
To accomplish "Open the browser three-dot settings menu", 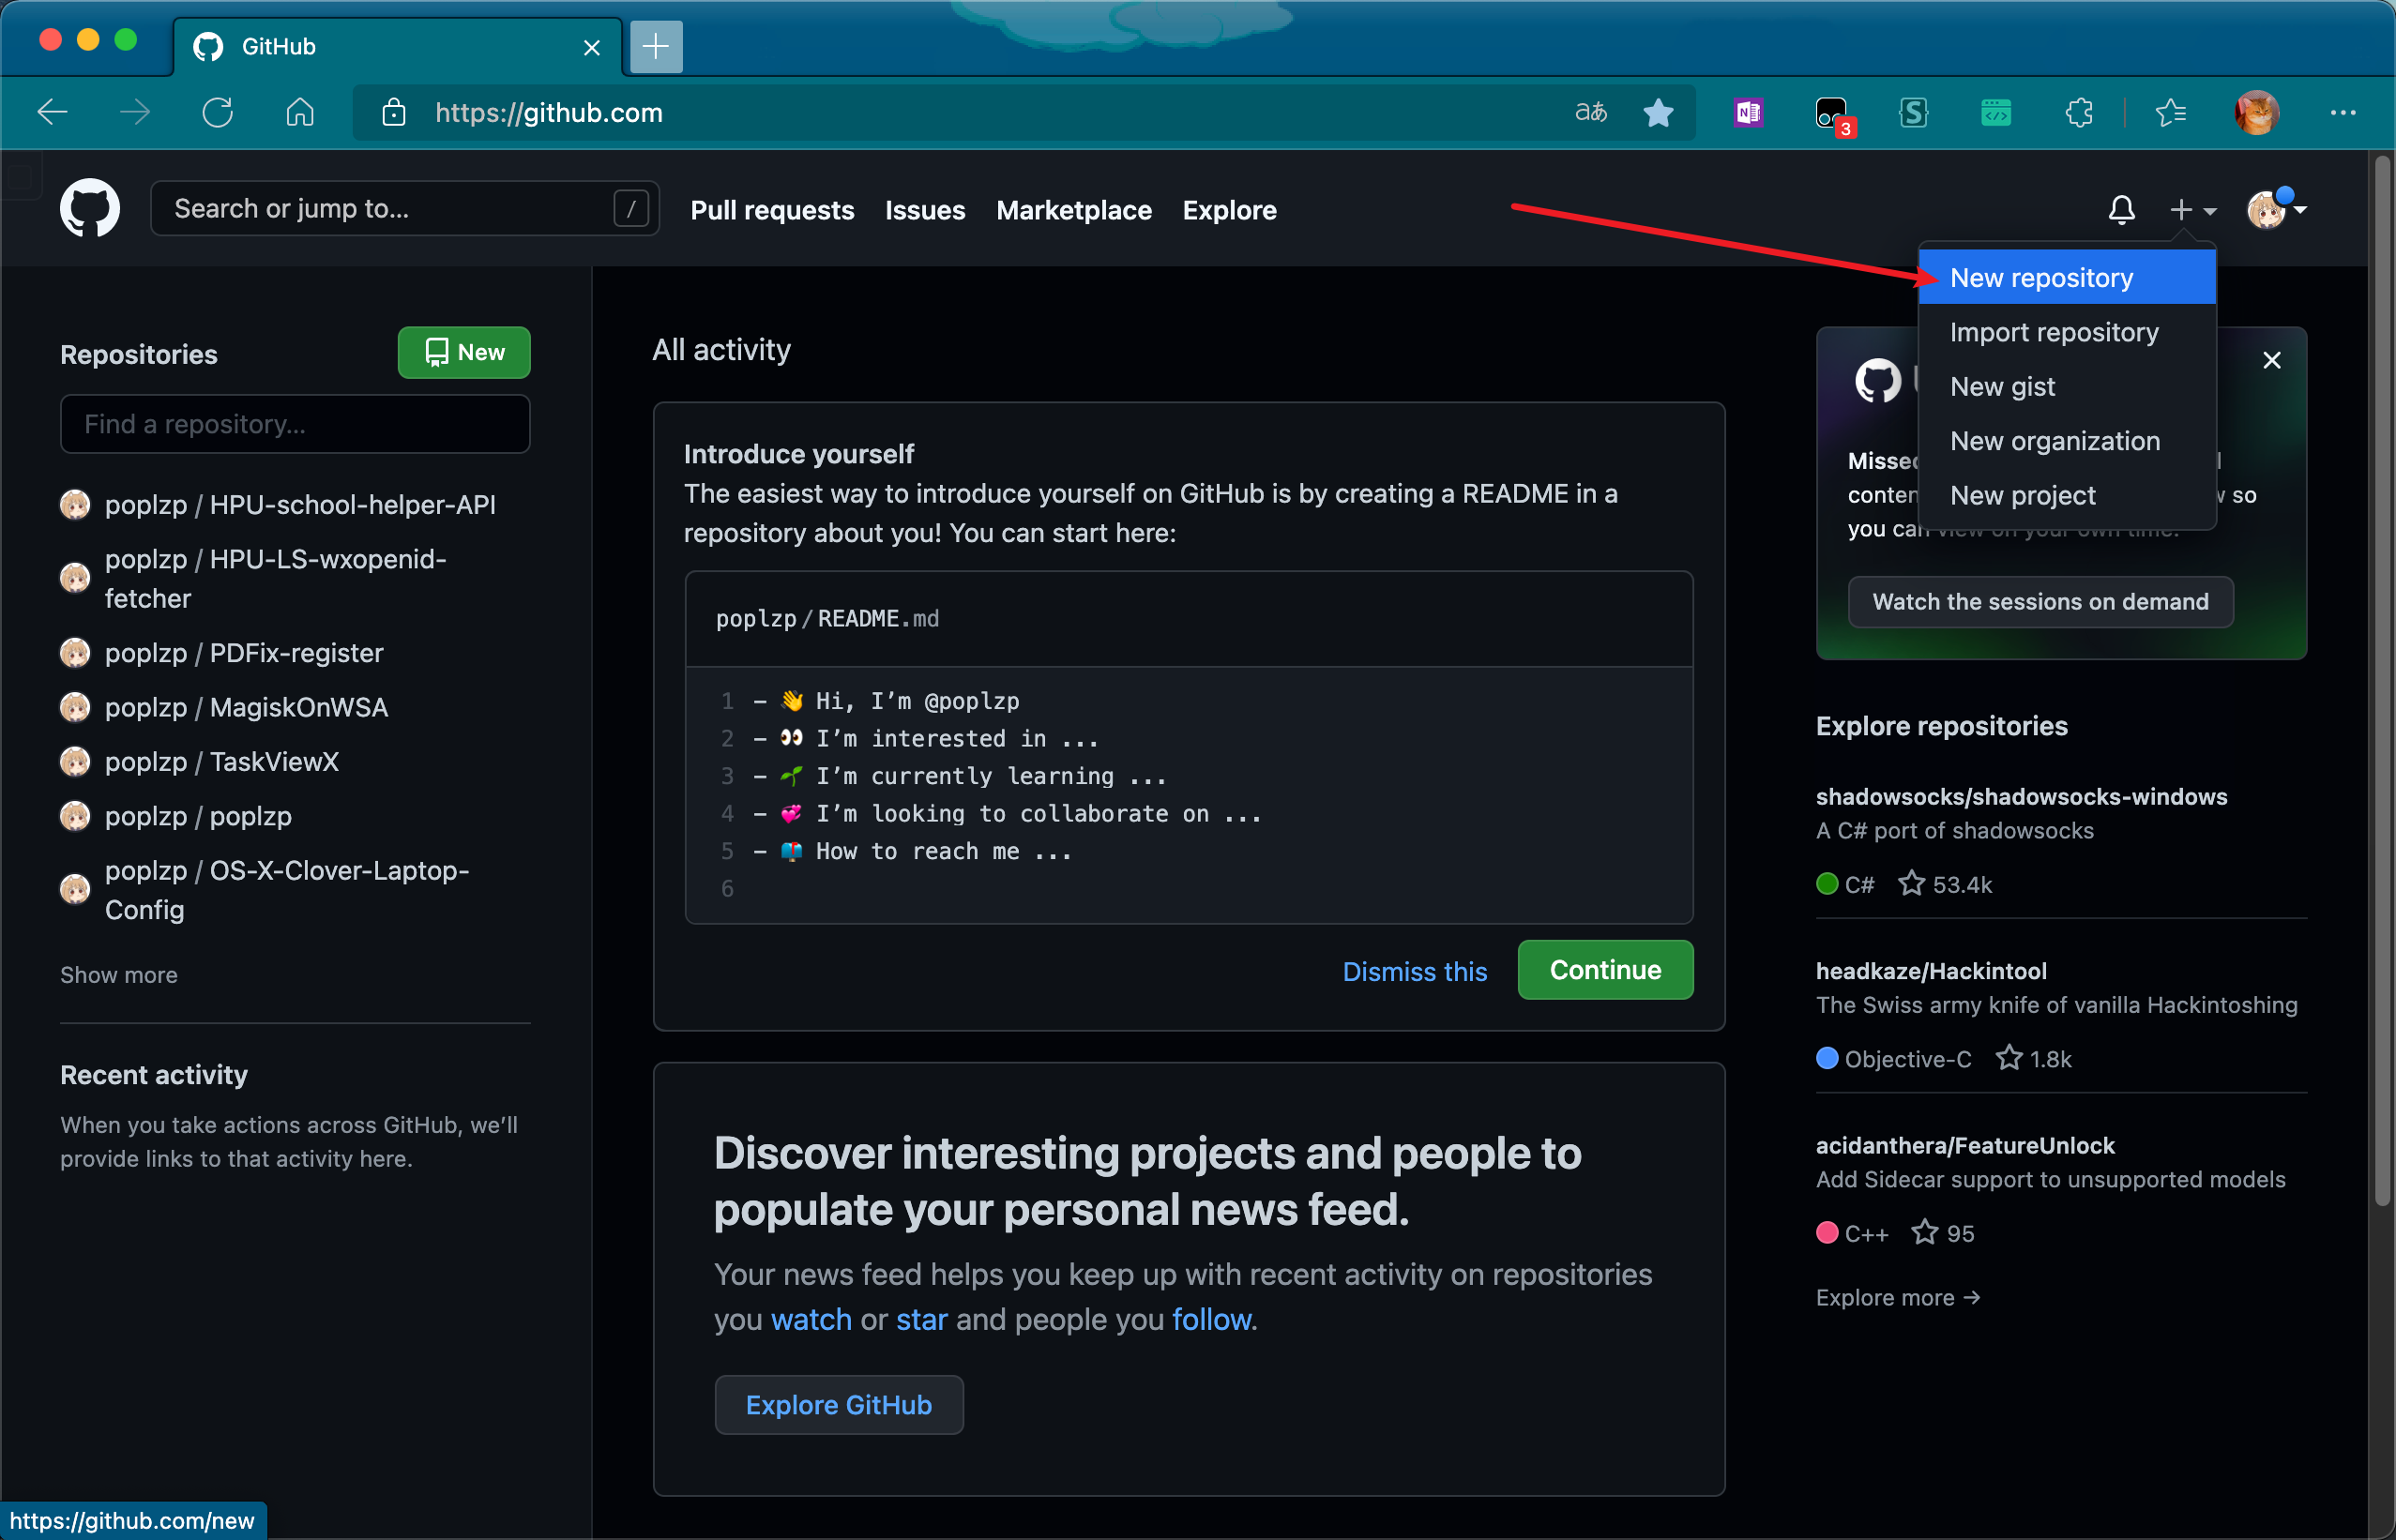I will point(2342,112).
